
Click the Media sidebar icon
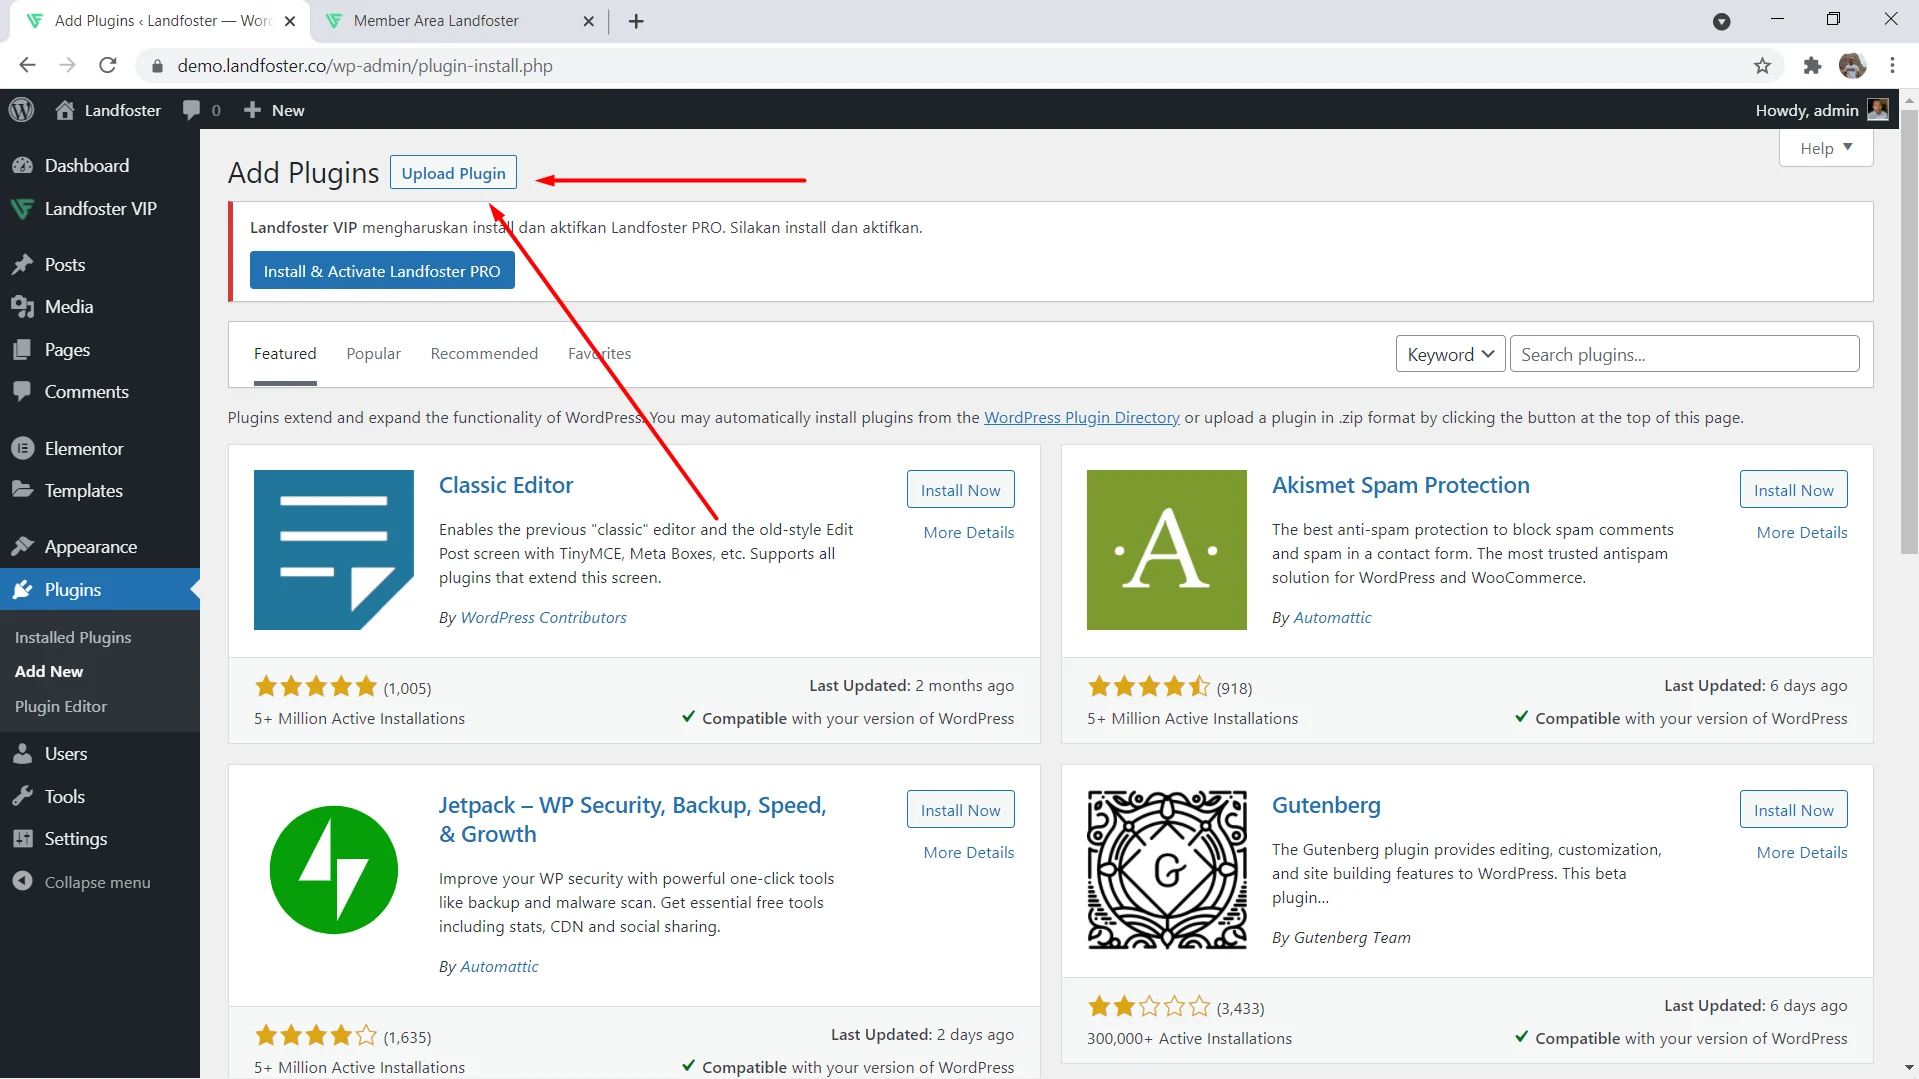pyautogui.click(x=22, y=307)
